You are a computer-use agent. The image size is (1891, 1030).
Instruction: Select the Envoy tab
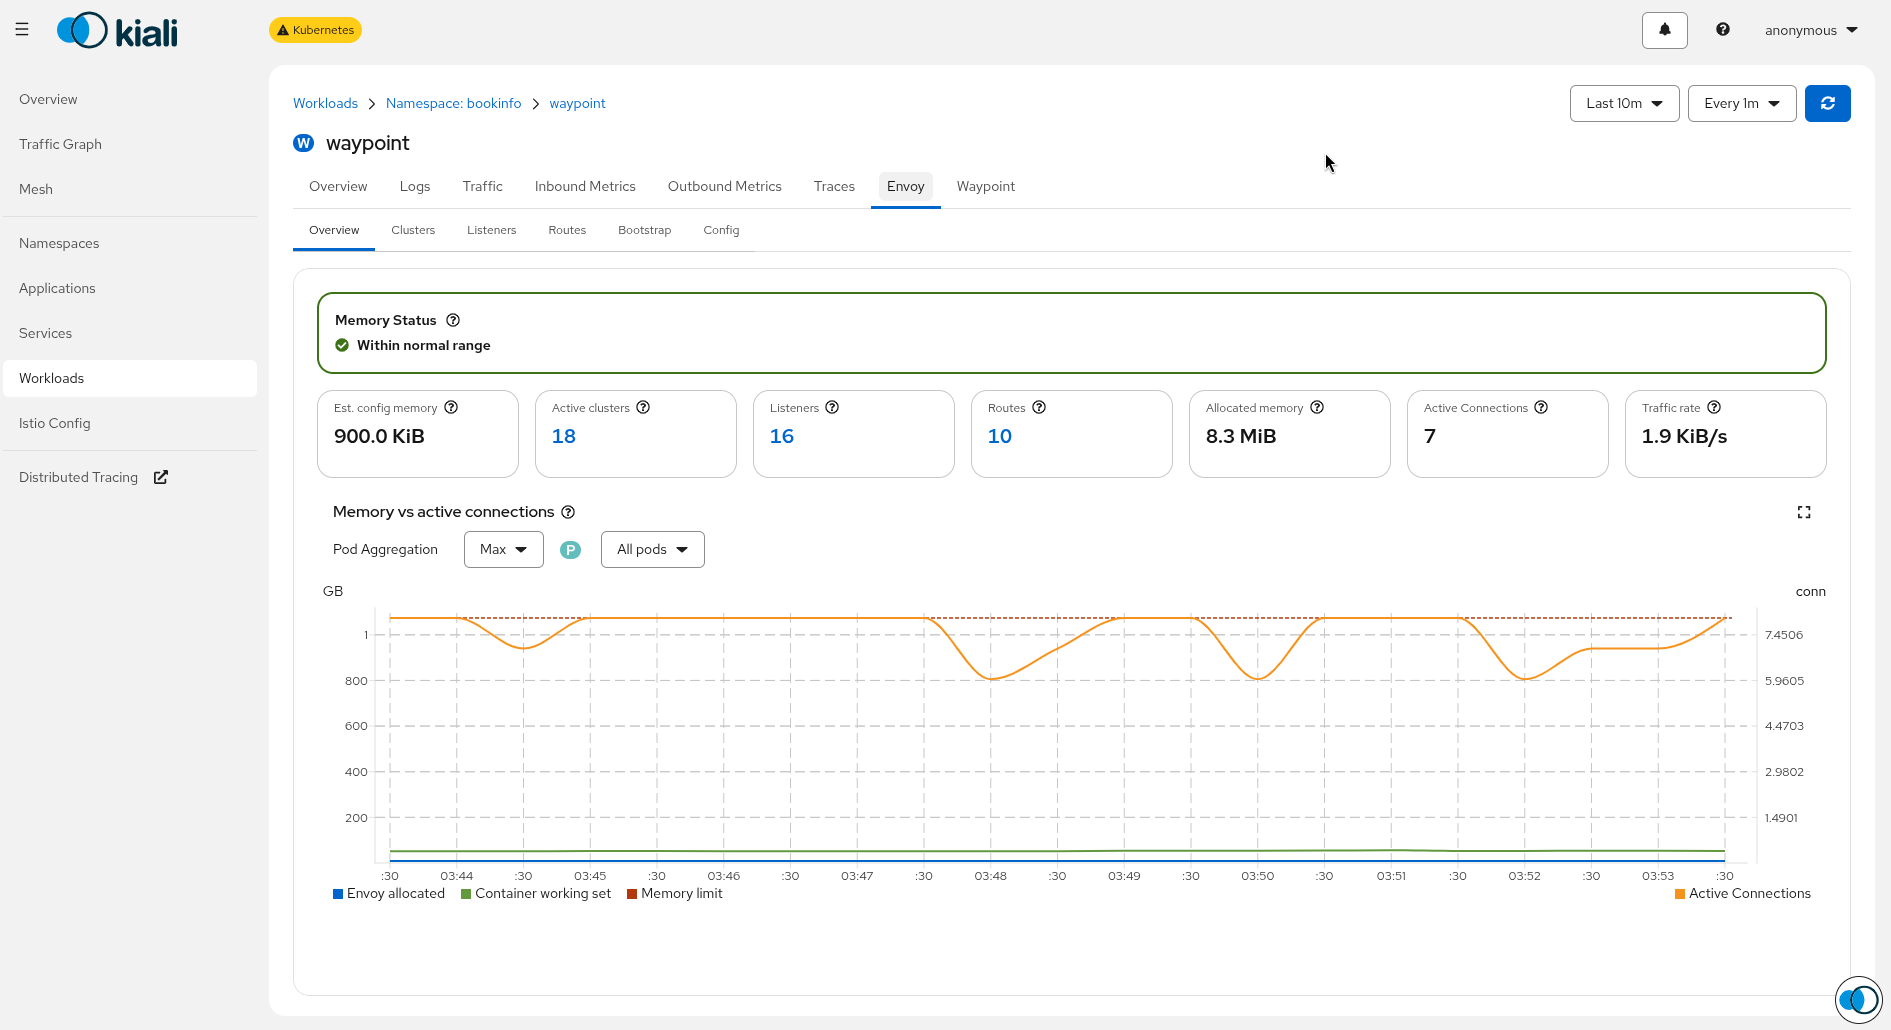[x=905, y=186]
